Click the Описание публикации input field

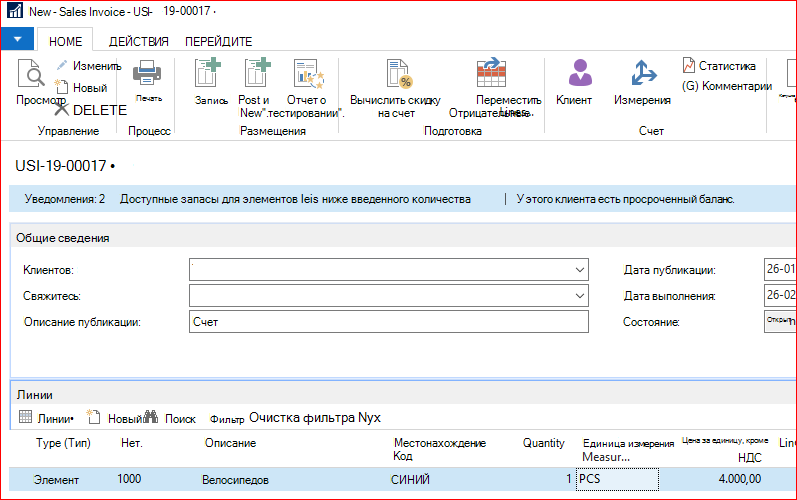click(x=389, y=322)
